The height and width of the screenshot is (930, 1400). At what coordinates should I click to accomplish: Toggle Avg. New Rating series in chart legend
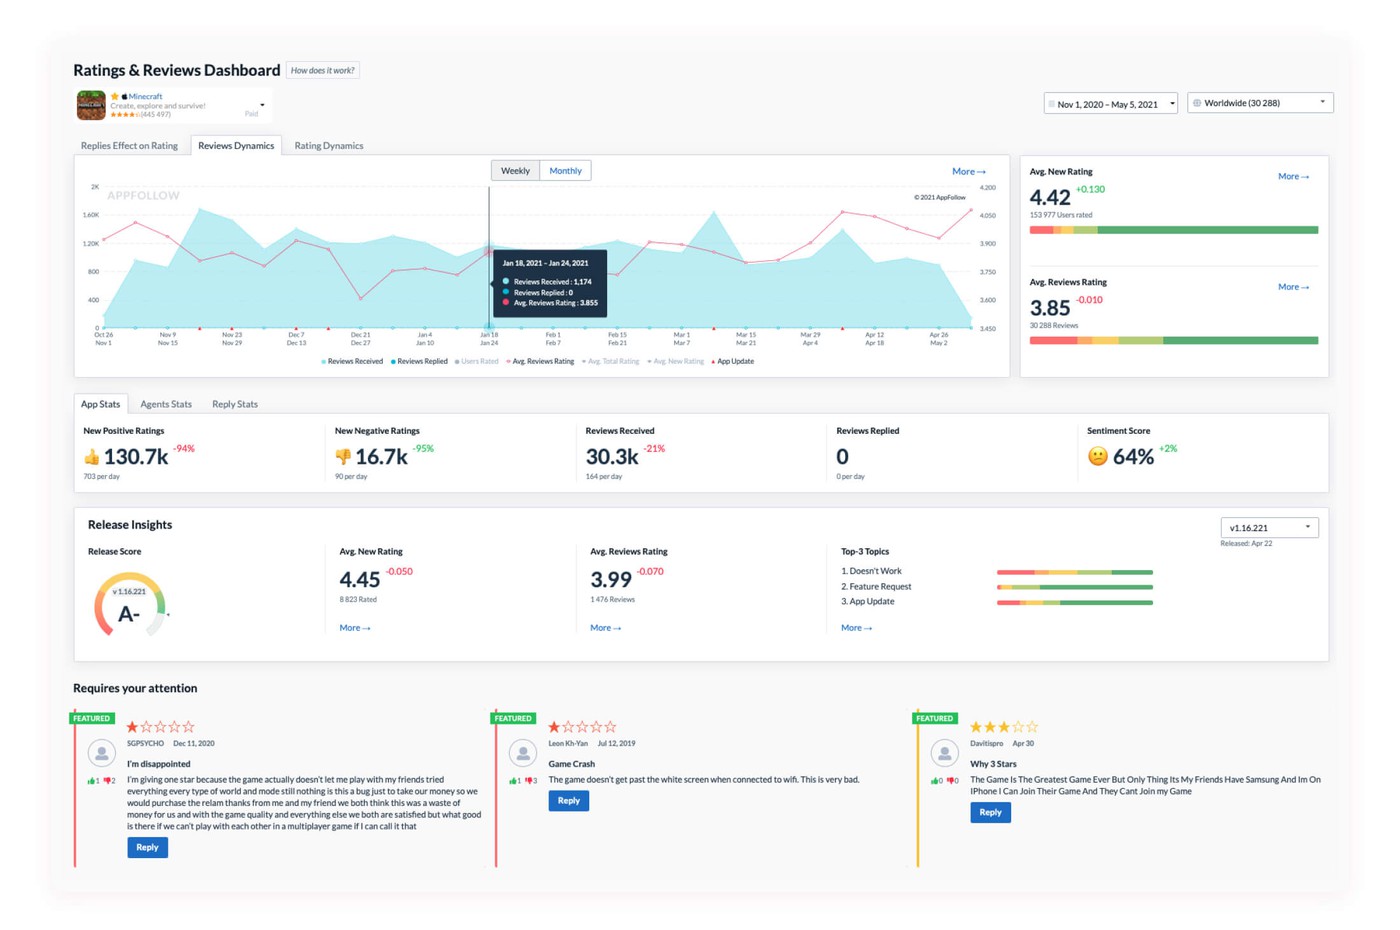click(x=675, y=362)
